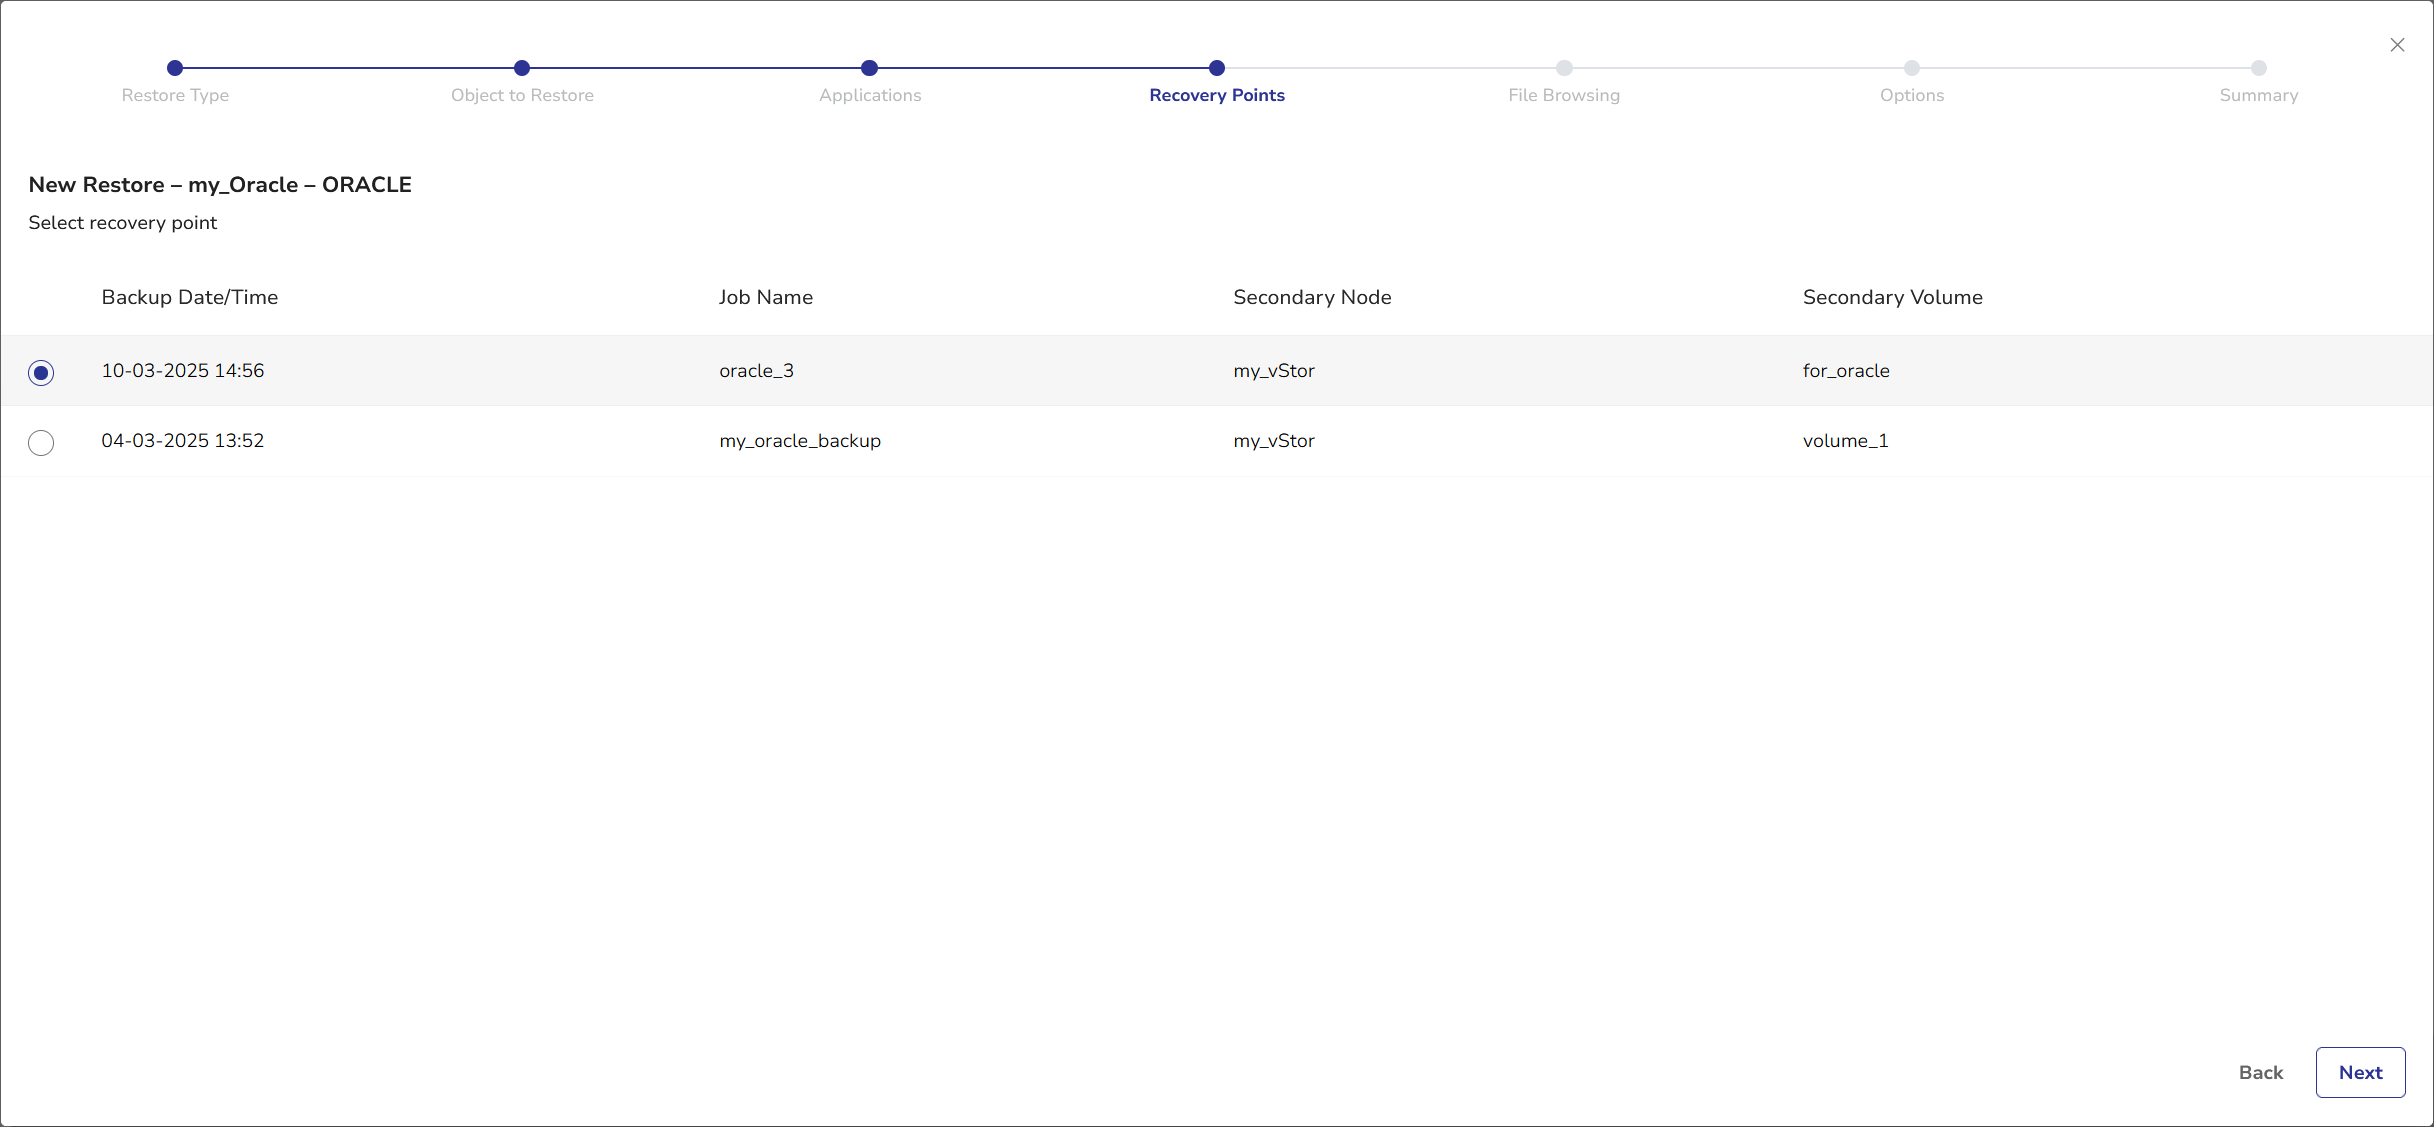
Task: Open the Restore Type step label
Action: tap(175, 95)
